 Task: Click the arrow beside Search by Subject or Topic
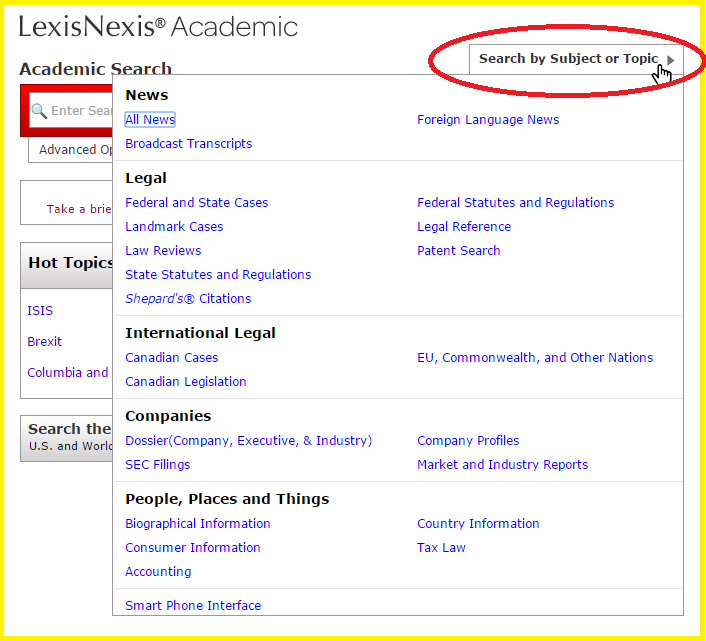pyautogui.click(x=671, y=60)
